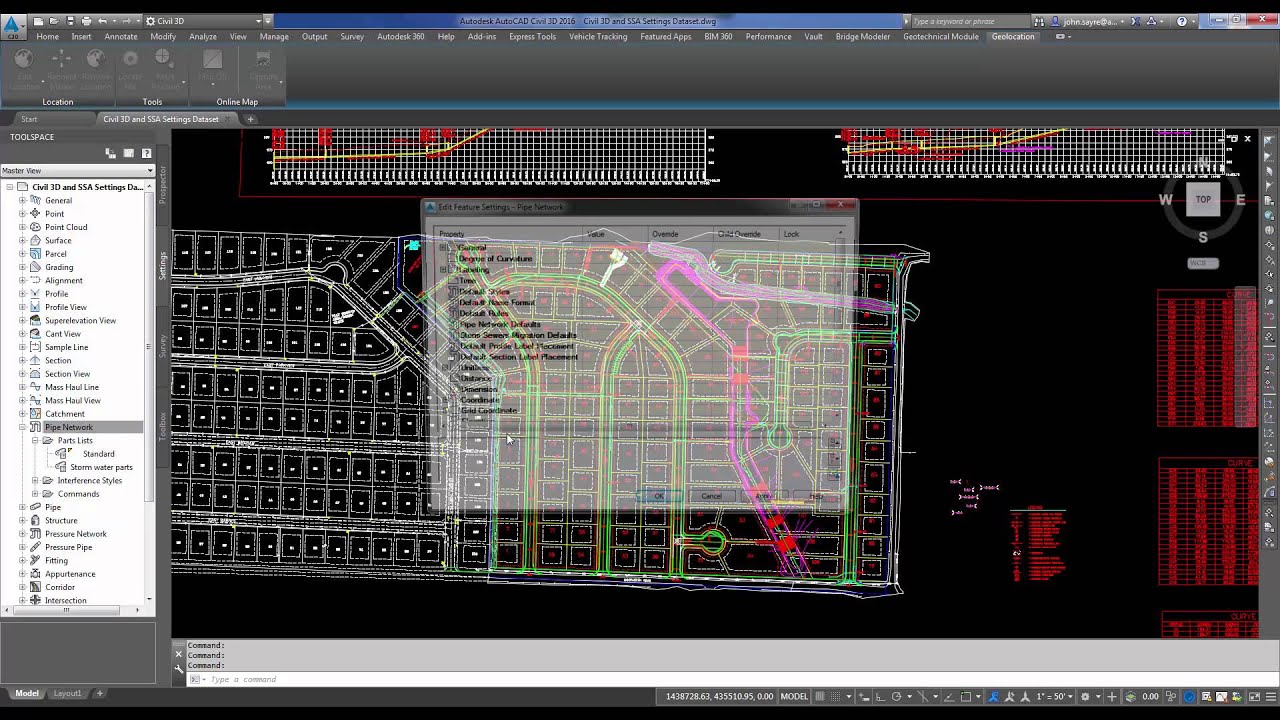Expand the Surface tree node

22,240
